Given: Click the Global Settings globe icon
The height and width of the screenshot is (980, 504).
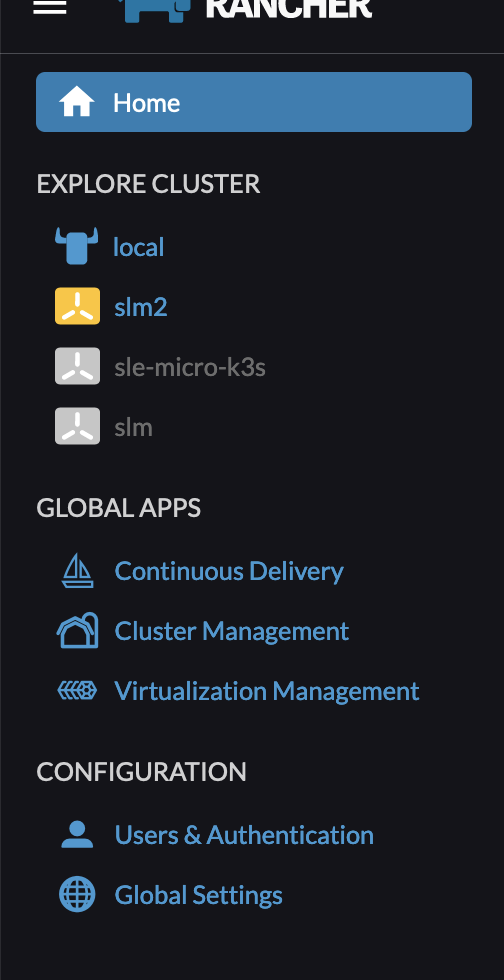Looking at the screenshot, I should [x=78, y=894].
